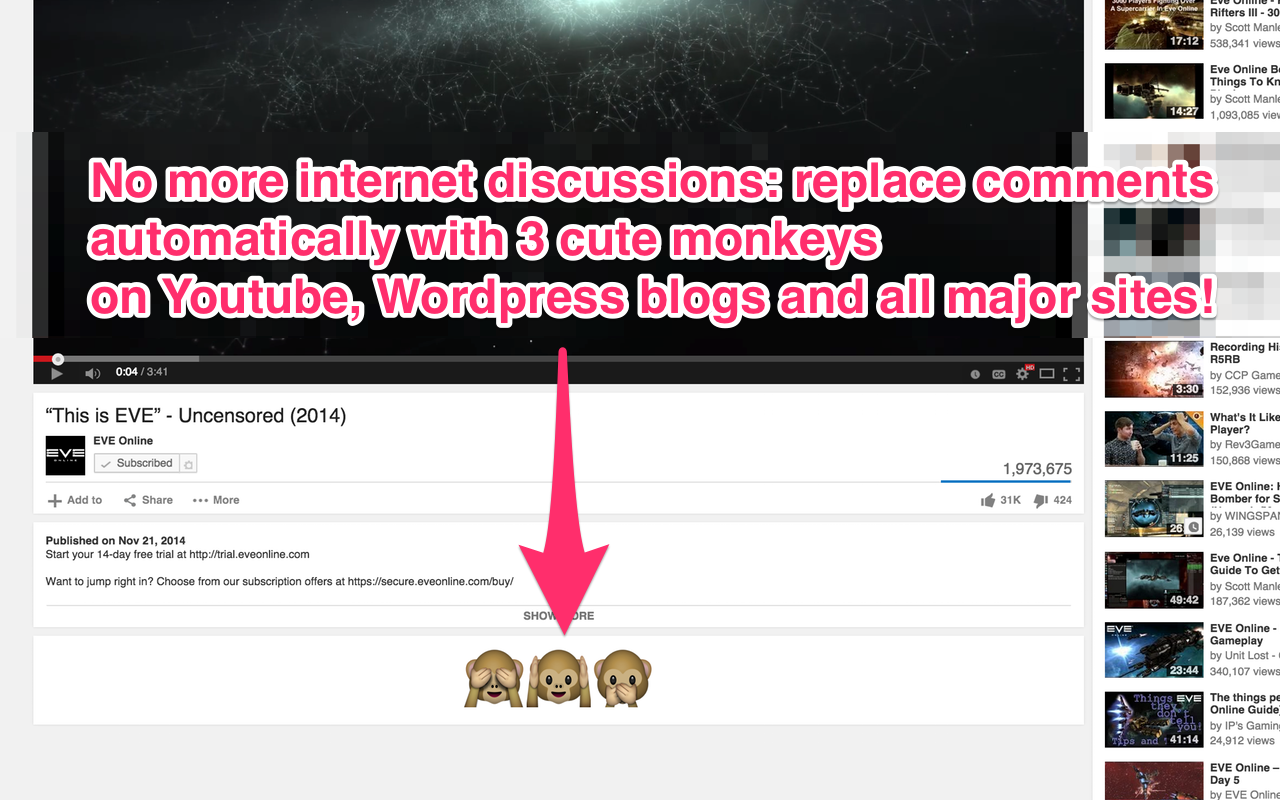This screenshot has width=1280, height=800.
Task: Open 17:12 Rifters III video thumbnail
Action: point(1154,25)
